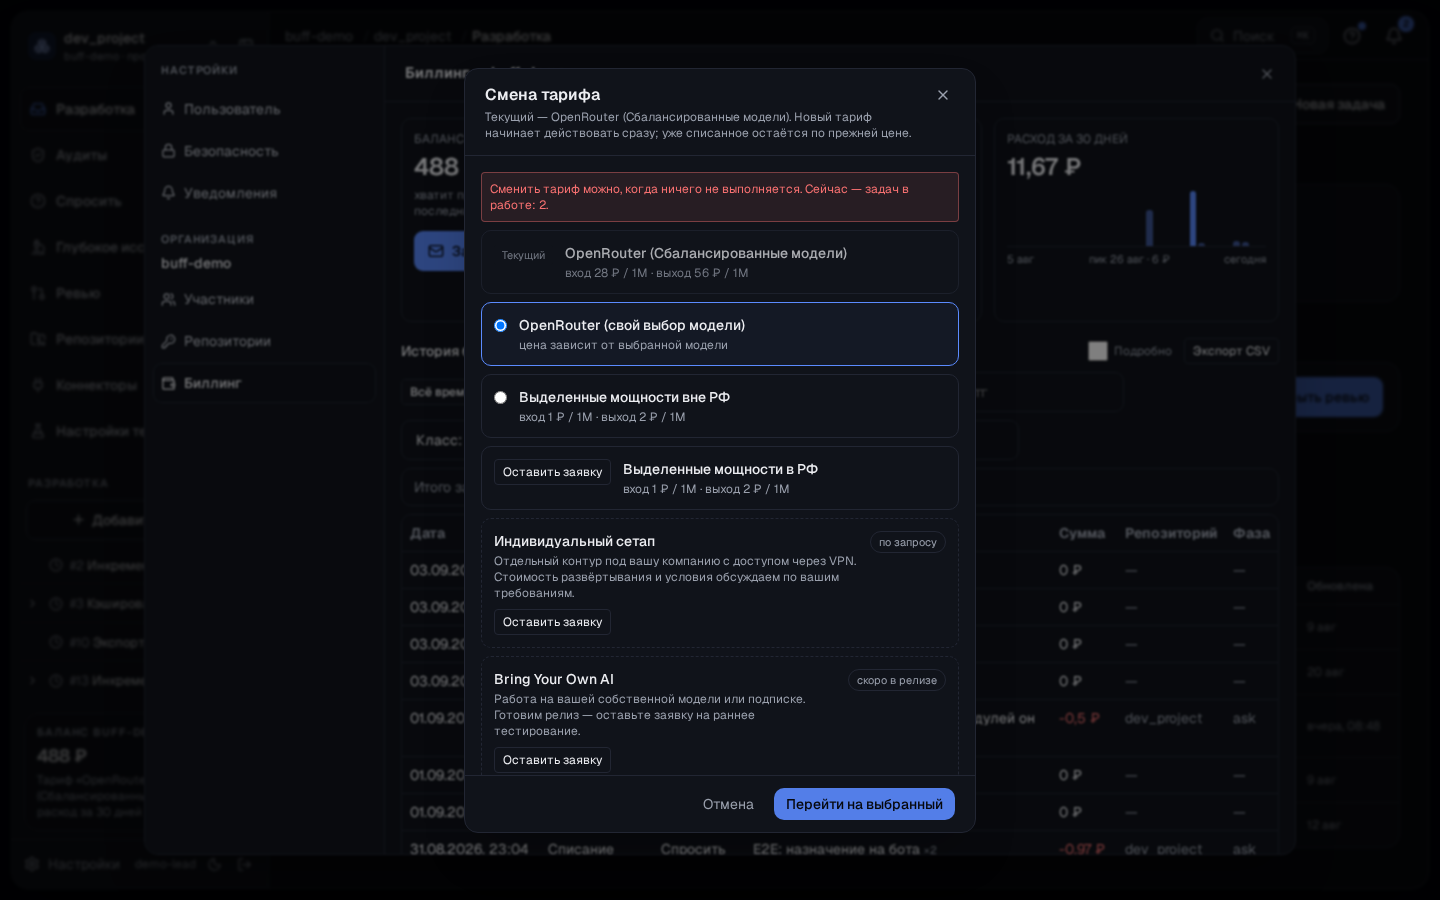
Task: Click the Репозиторий column header
Action: pyautogui.click(x=1171, y=533)
